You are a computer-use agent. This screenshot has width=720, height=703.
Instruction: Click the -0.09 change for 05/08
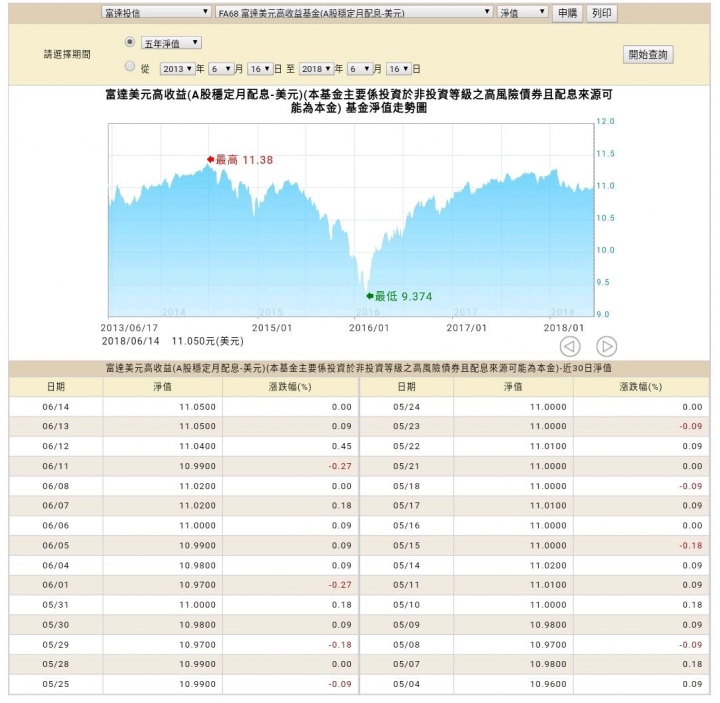[691, 645]
